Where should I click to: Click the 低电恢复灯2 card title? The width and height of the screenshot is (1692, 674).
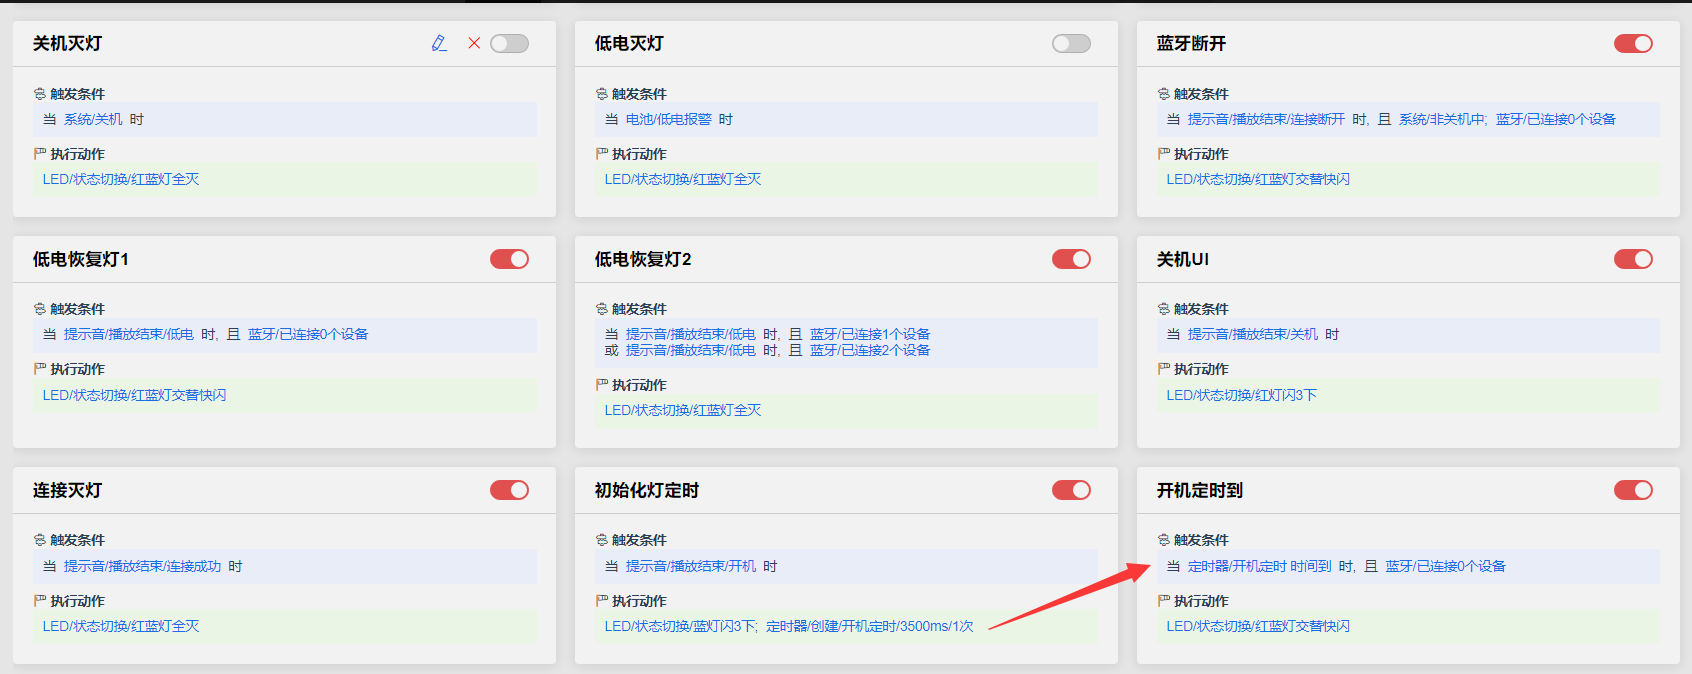click(x=643, y=259)
